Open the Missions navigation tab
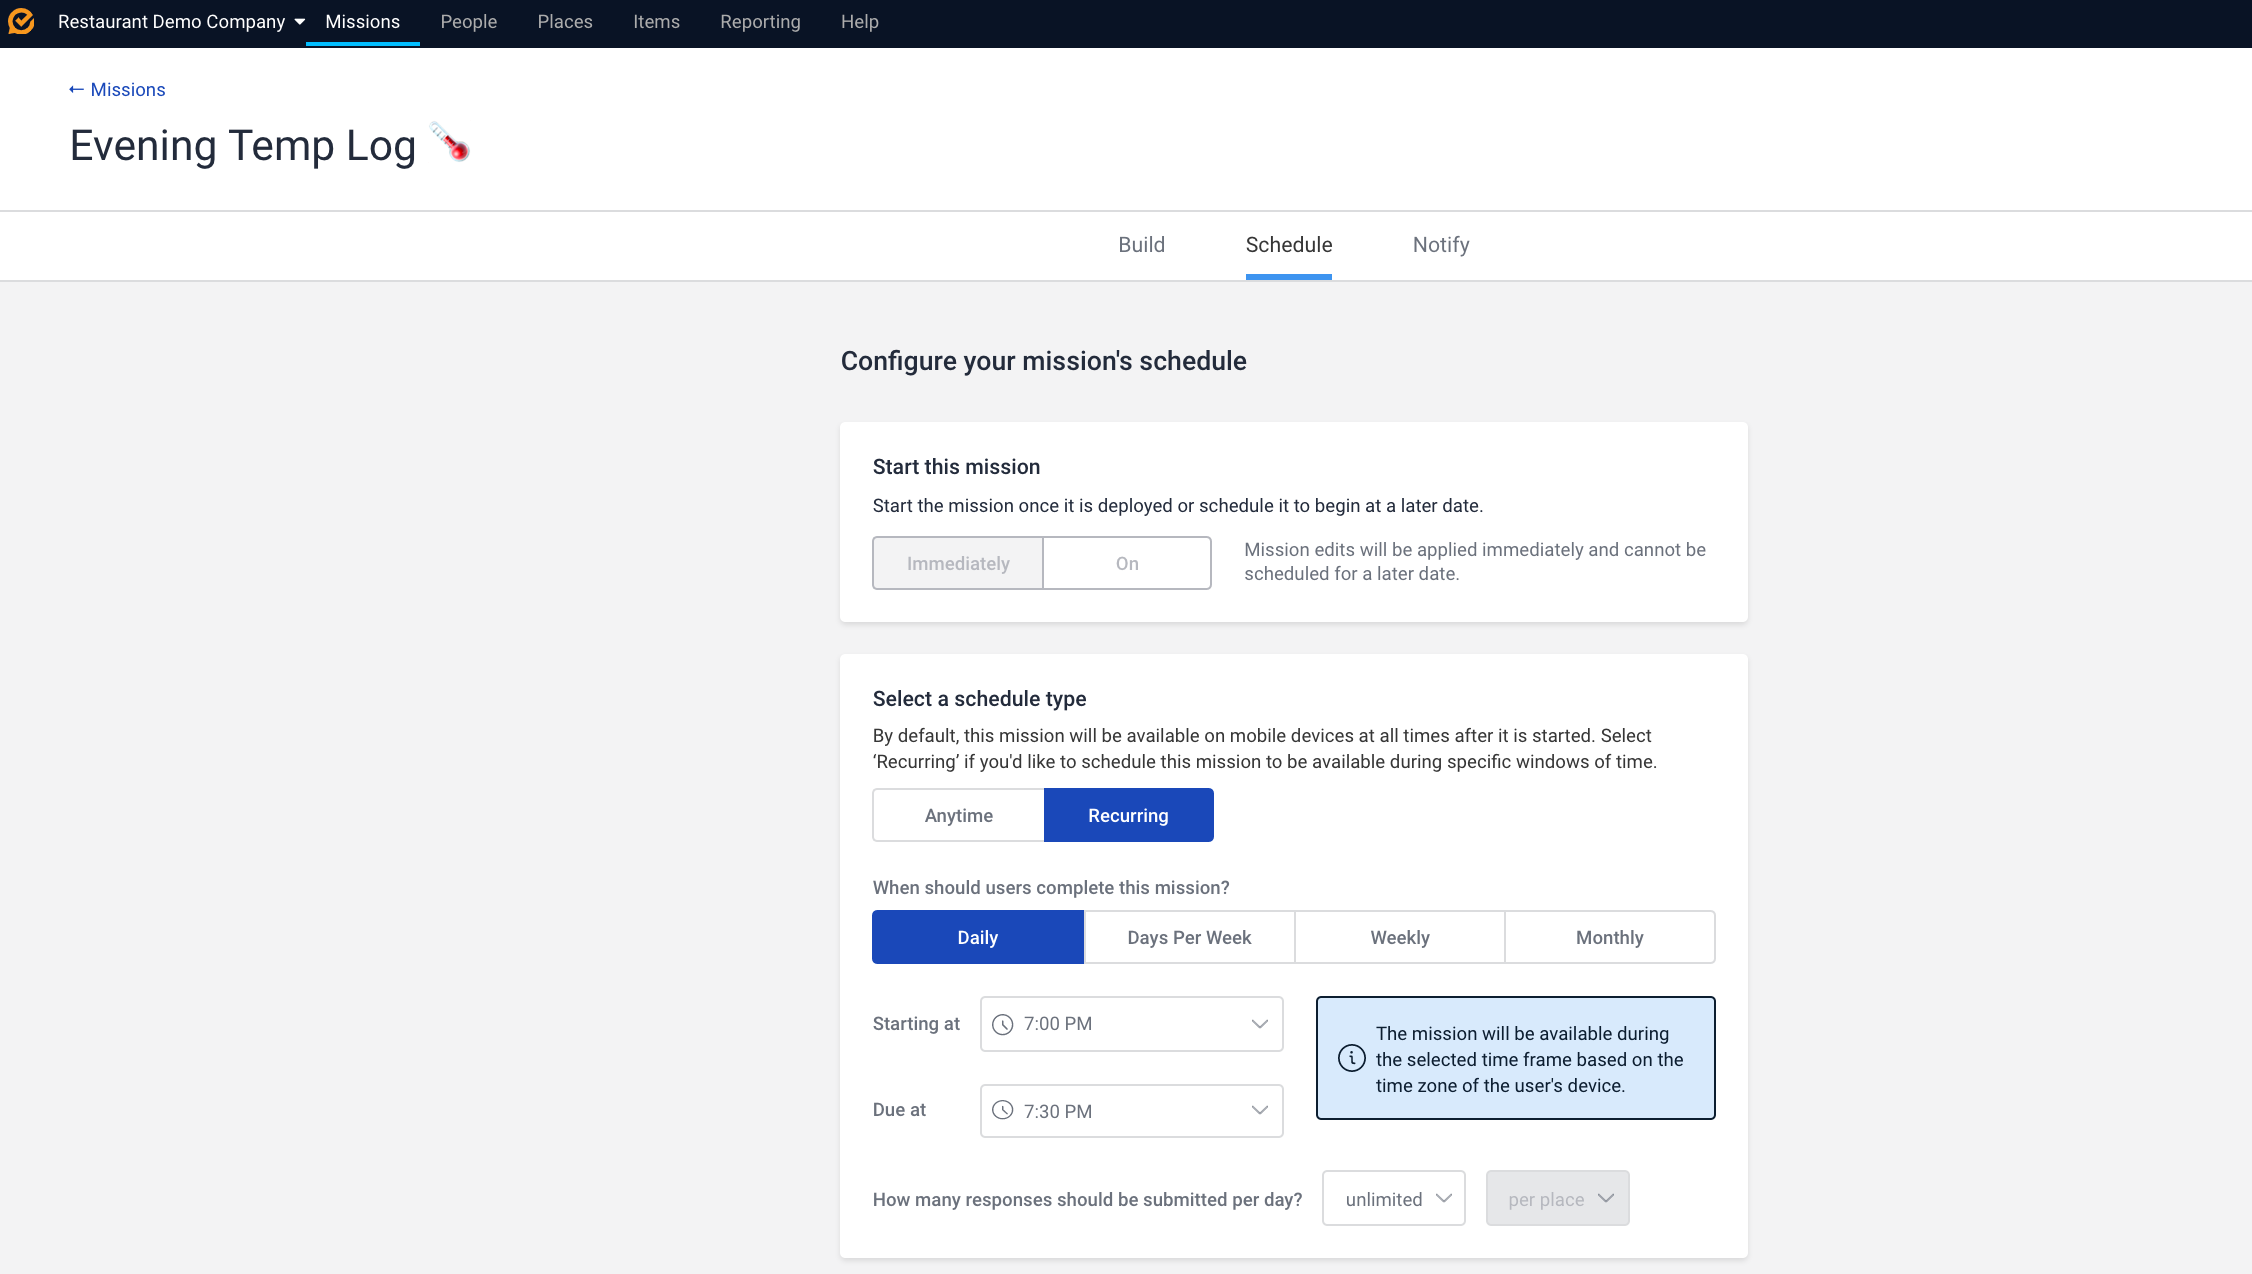The height and width of the screenshot is (1274, 2252). click(362, 22)
